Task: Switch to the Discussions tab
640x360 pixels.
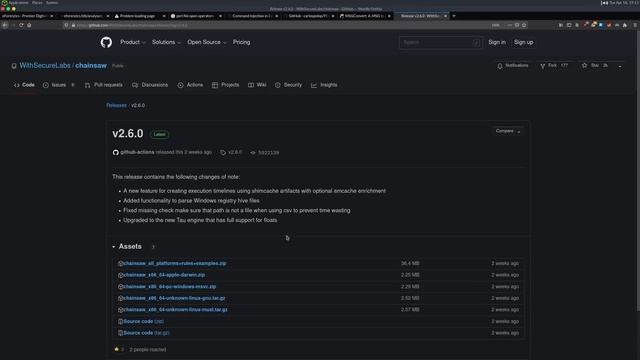Action: click(150, 85)
